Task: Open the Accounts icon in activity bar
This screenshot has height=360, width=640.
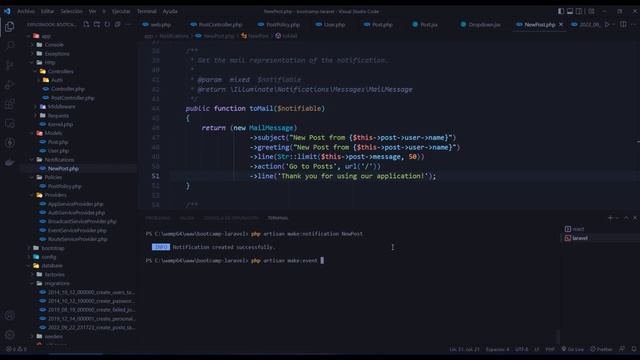Action: 9,315
